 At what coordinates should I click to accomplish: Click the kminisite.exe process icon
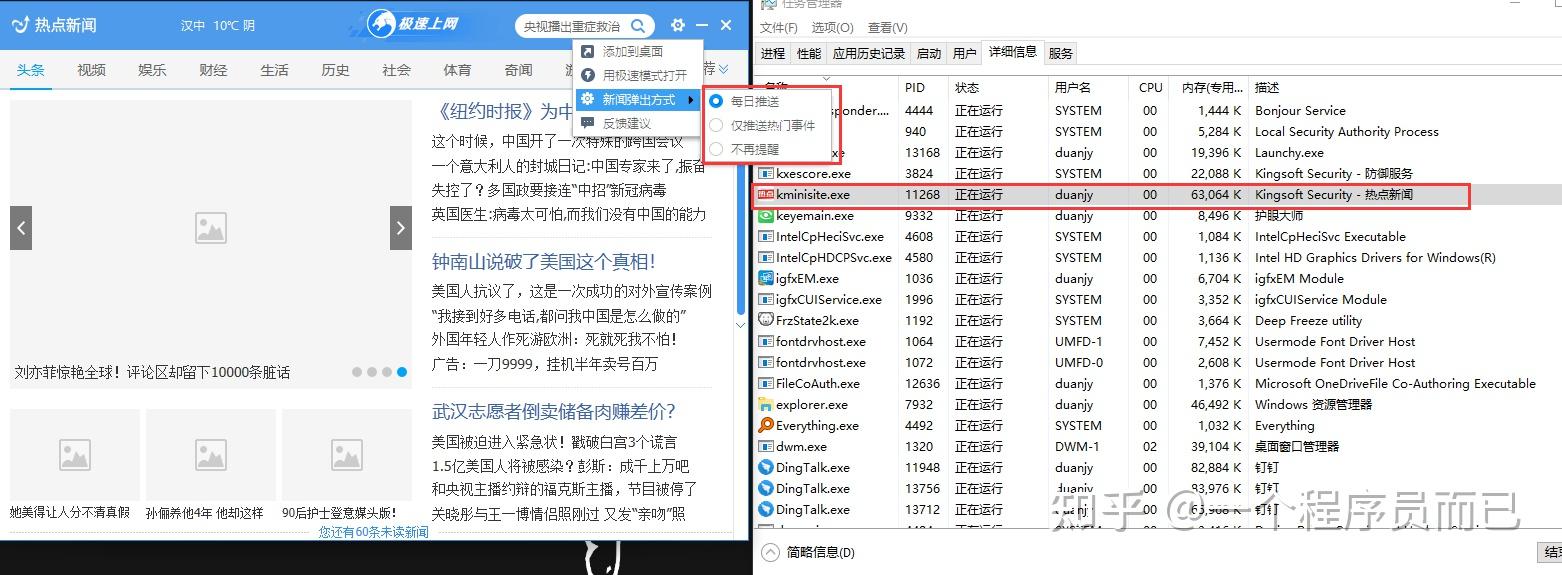click(x=766, y=194)
